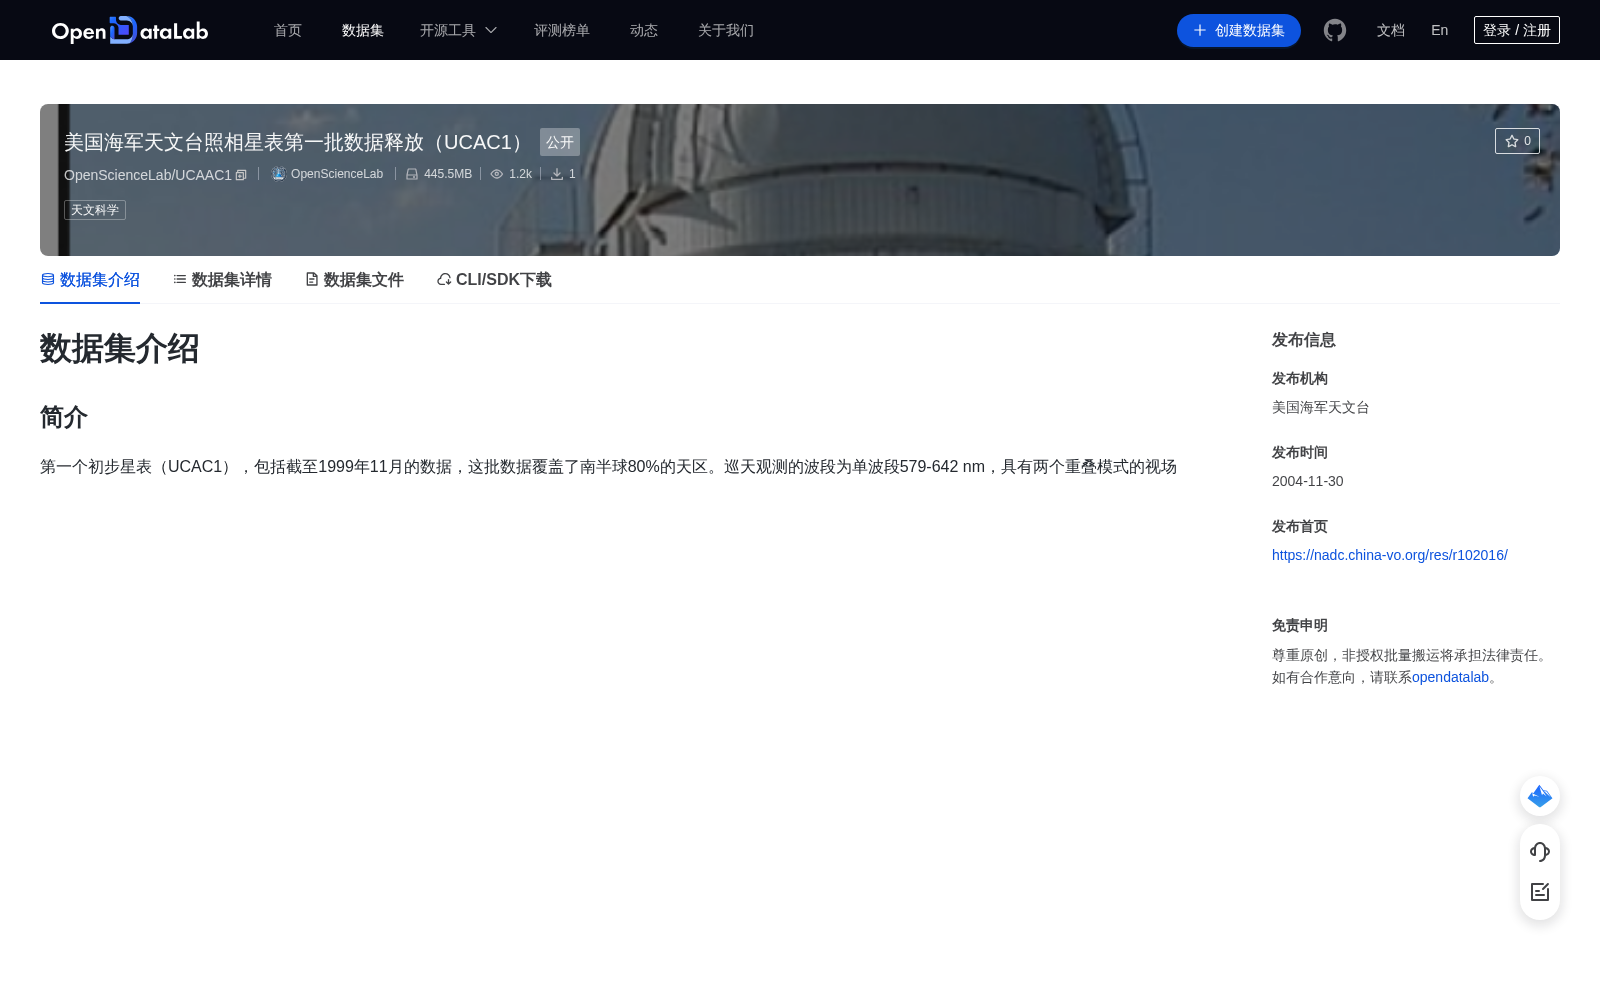Open customer support headset icon
The image size is (1600, 1000).
tap(1540, 852)
